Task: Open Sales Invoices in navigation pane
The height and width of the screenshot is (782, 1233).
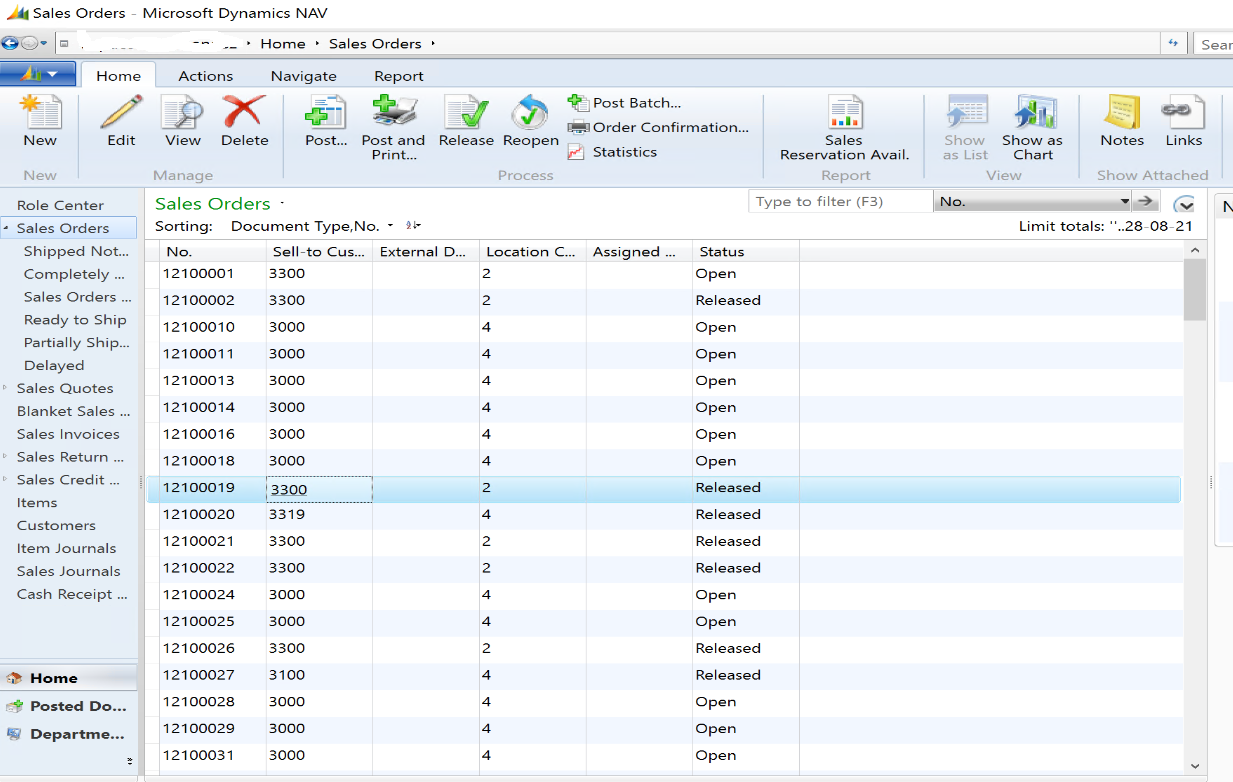Action: (x=68, y=434)
